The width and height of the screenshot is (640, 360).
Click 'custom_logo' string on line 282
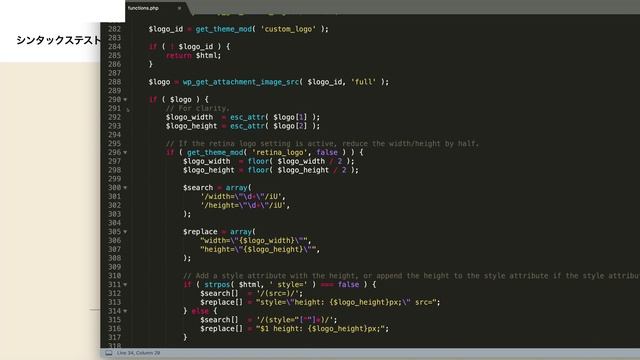point(288,29)
